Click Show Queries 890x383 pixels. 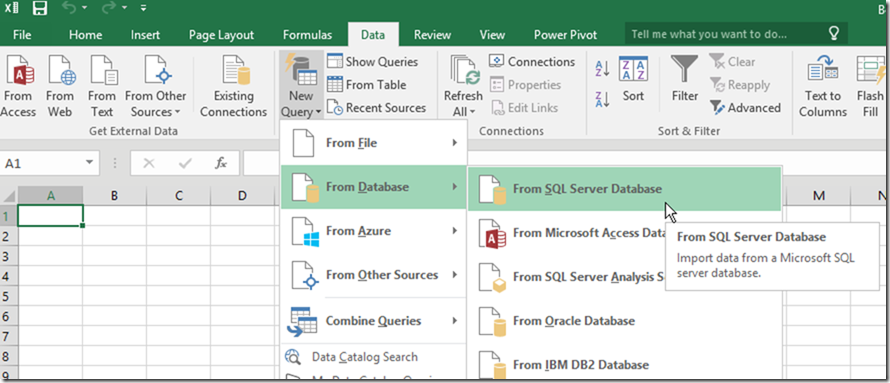click(372, 61)
